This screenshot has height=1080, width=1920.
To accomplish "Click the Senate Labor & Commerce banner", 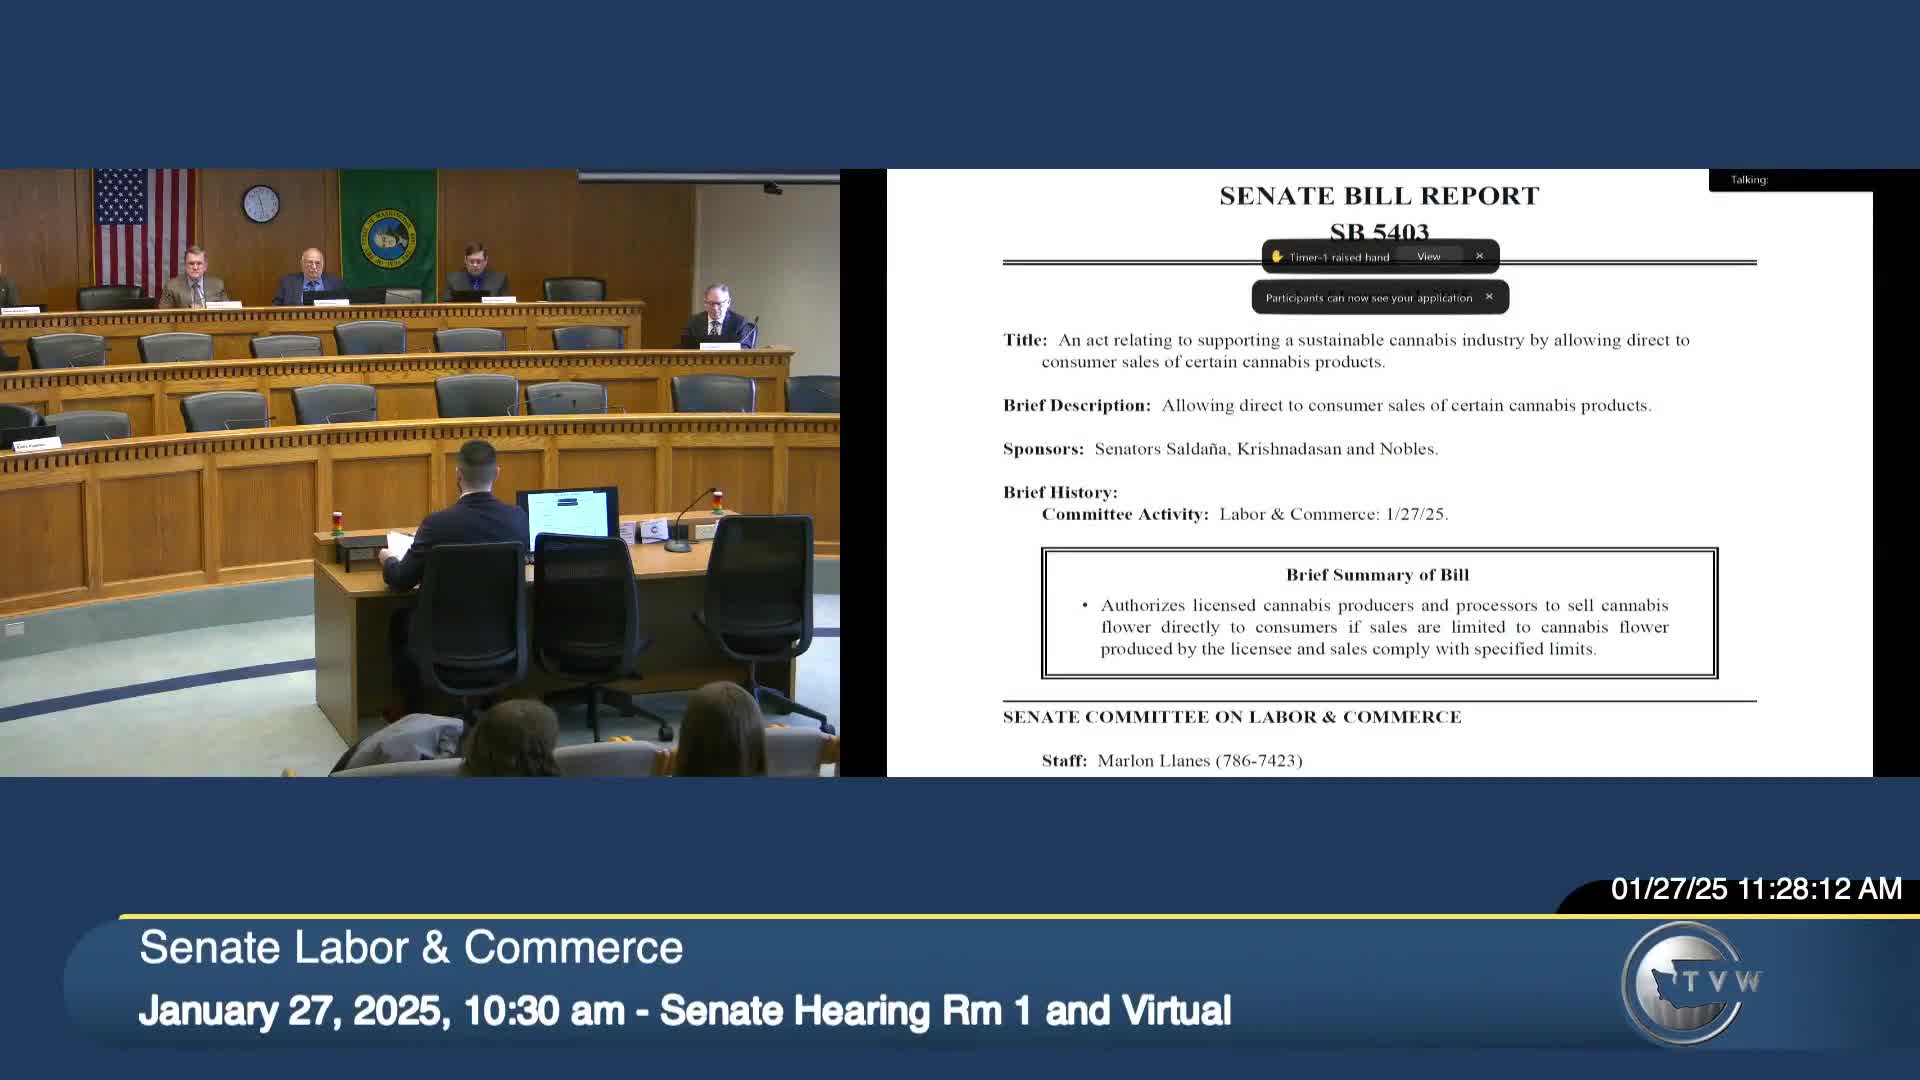I will 411,947.
